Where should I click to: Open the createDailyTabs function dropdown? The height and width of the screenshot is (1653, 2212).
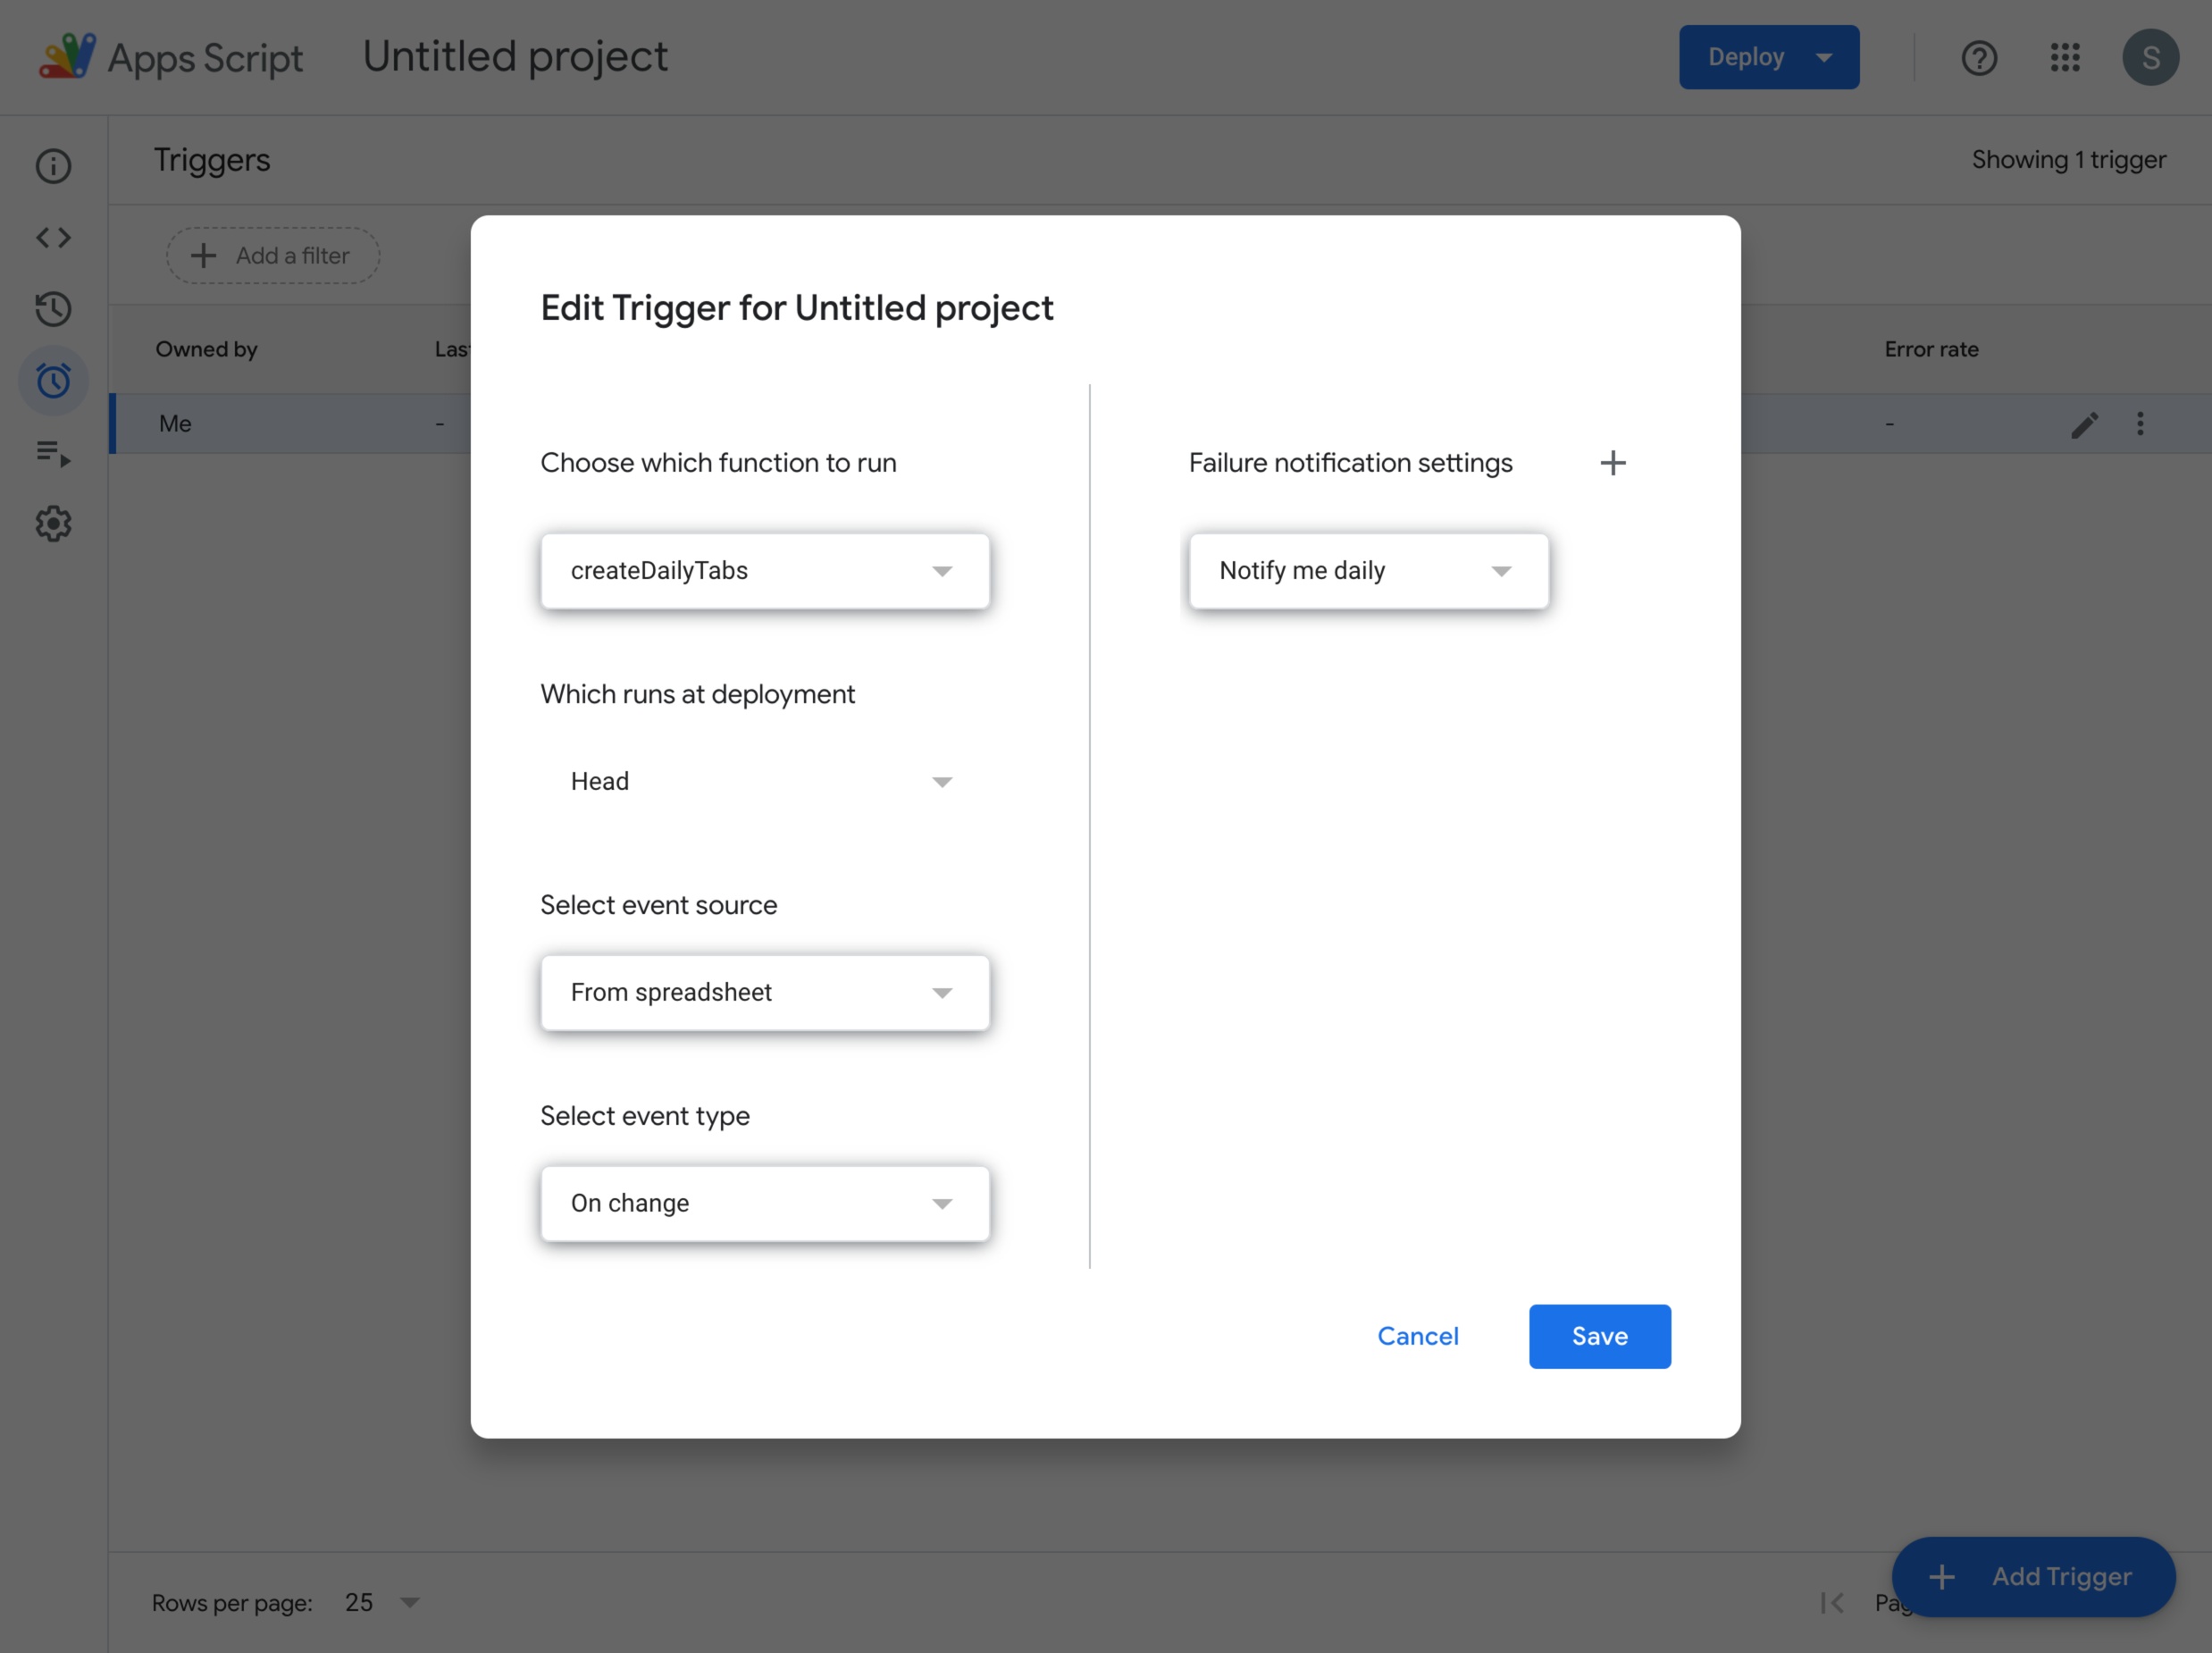765,571
